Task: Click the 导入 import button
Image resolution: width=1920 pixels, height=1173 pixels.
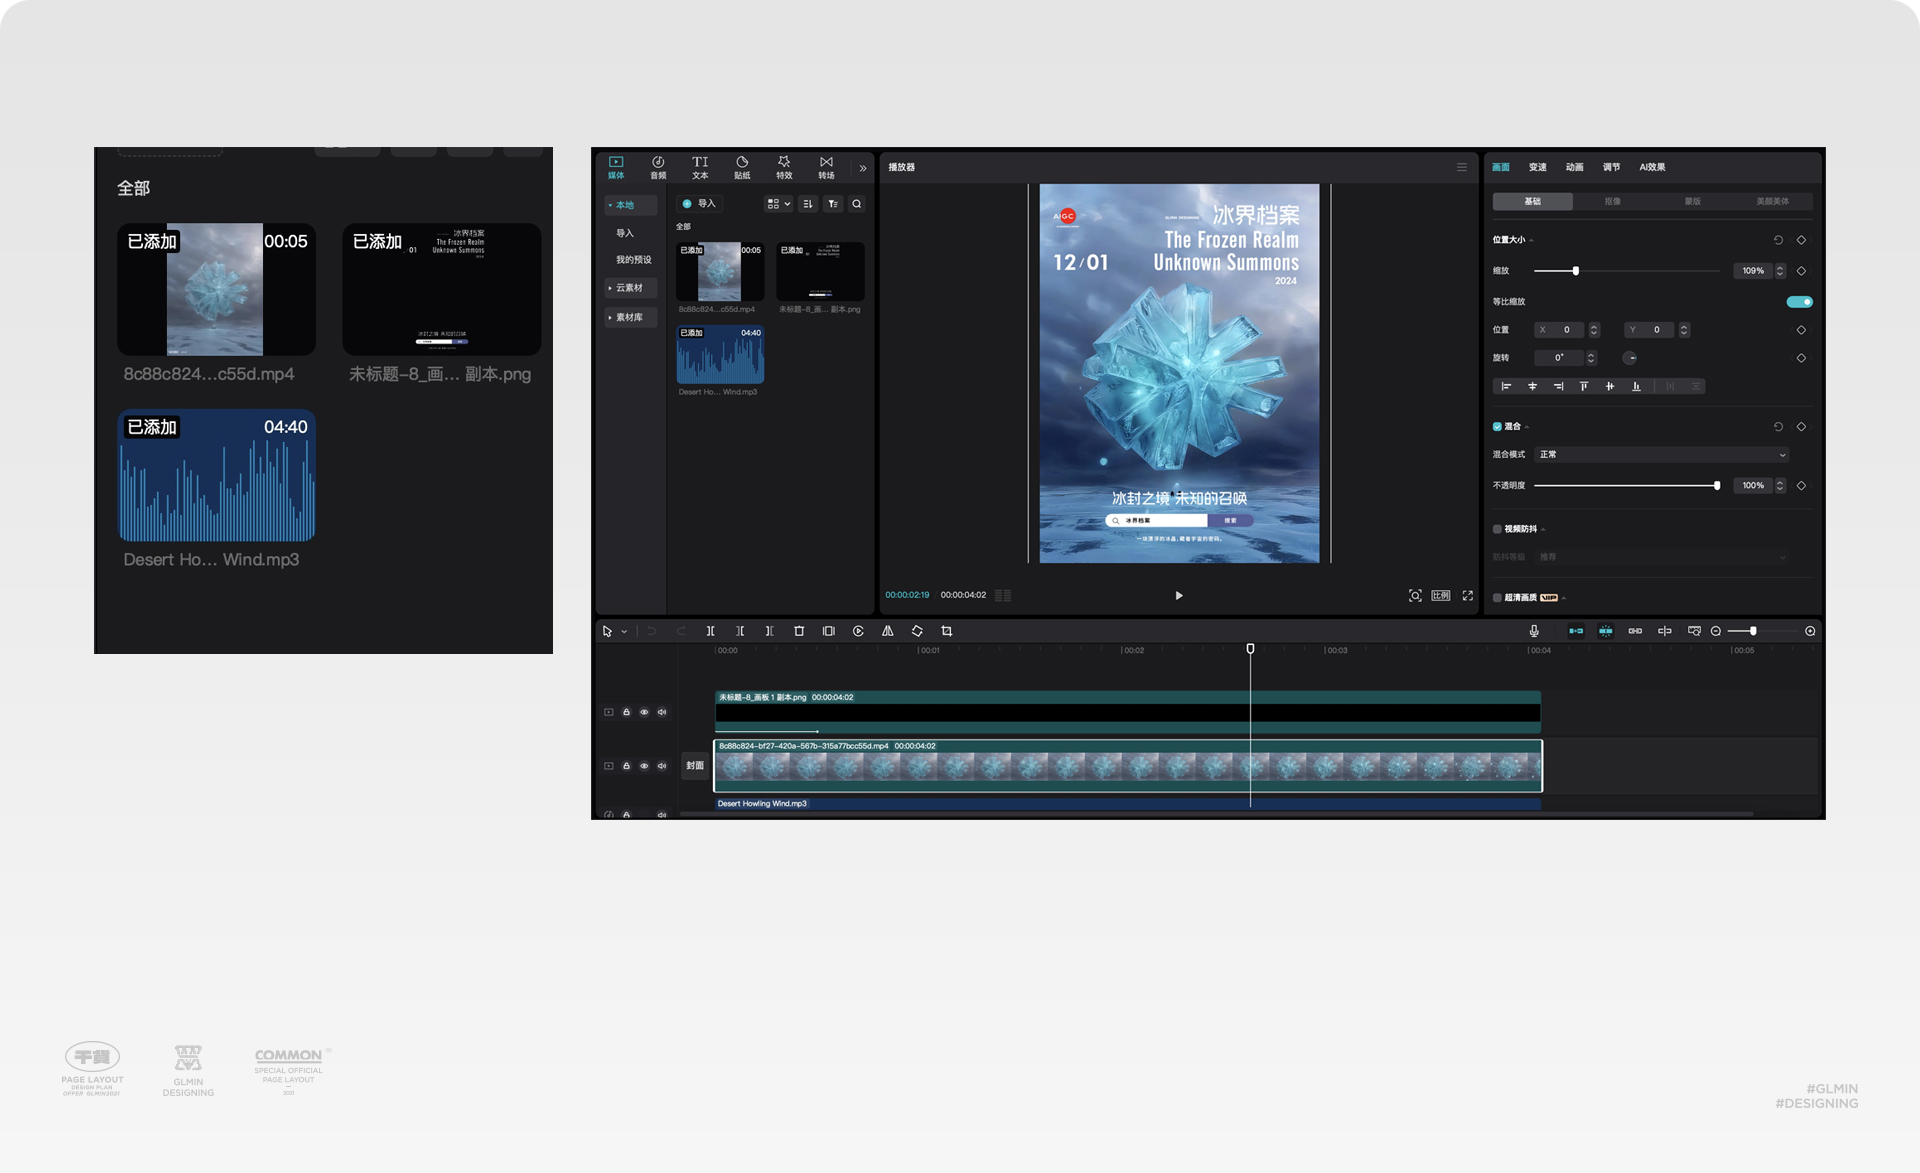Action: click(699, 204)
